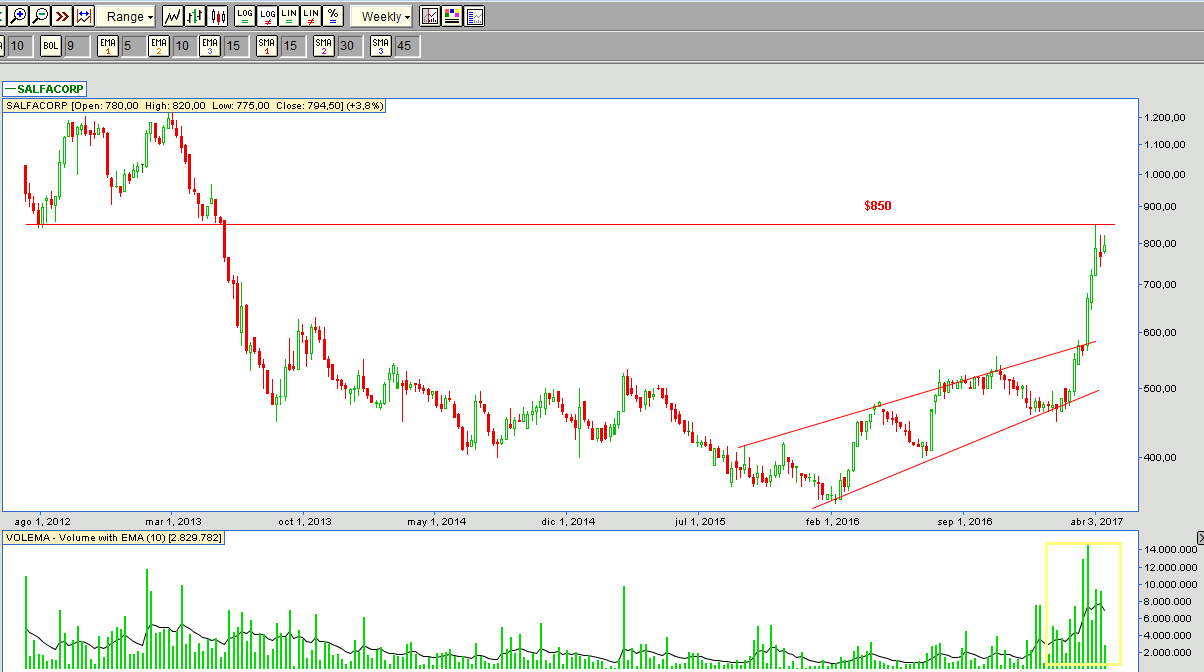Click the zoom out magnifier icon
The width and height of the screenshot is (1204, 672).
tap(40, 16)
